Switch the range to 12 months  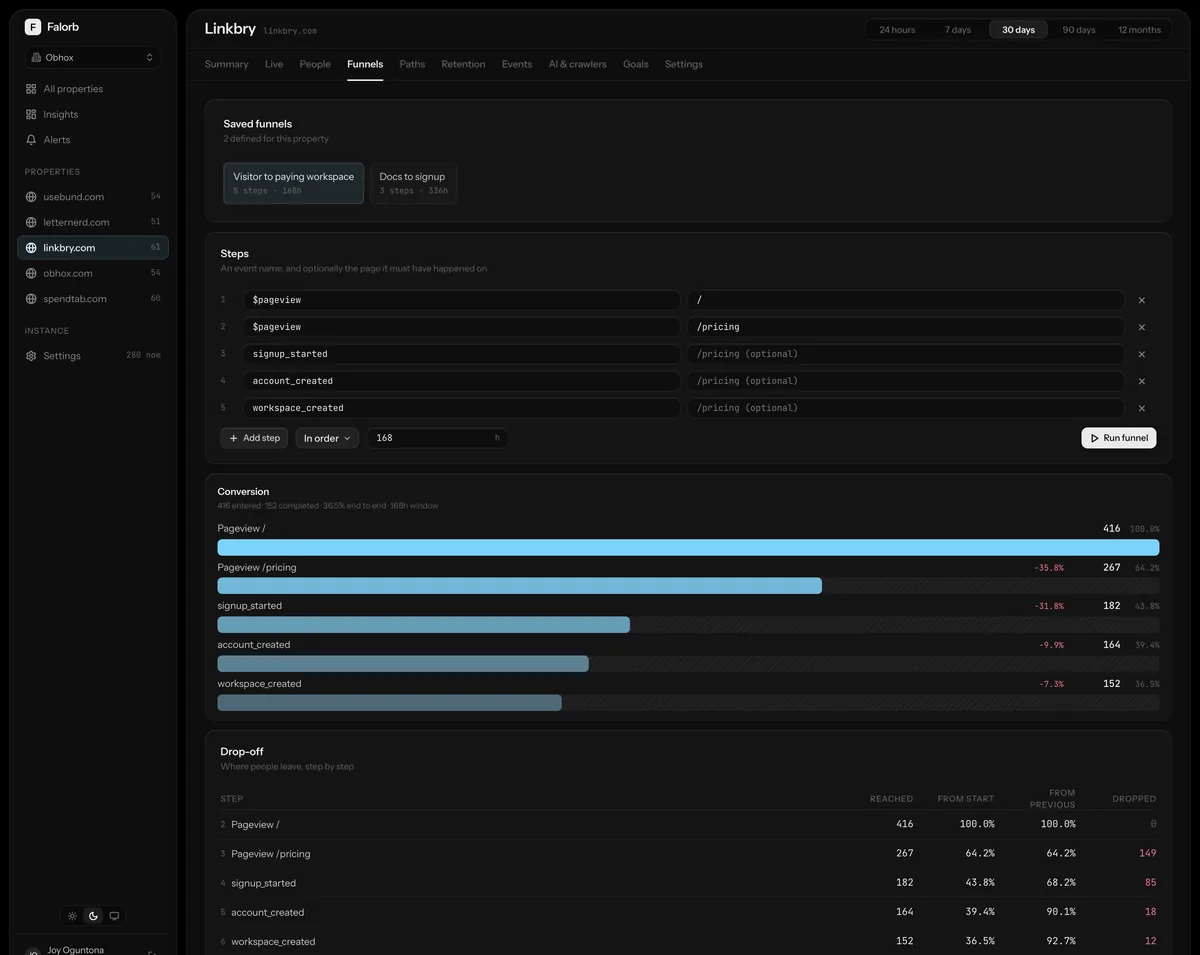click(1139, 30)
